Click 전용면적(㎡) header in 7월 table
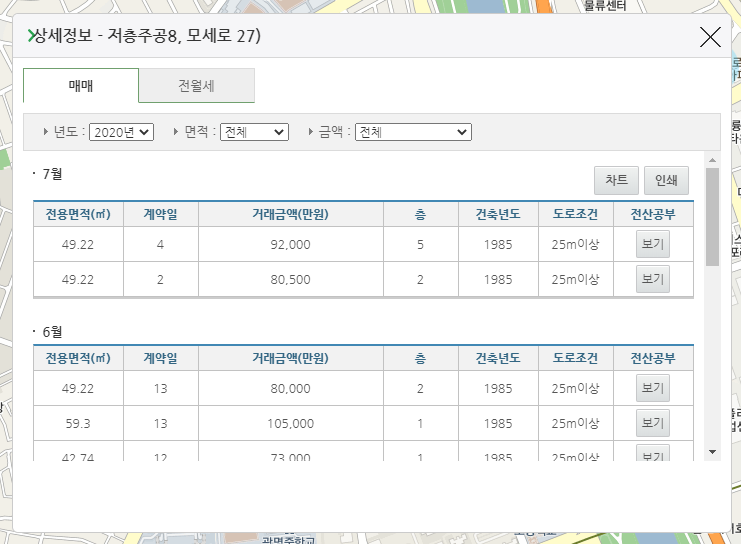 pos(78,214)
